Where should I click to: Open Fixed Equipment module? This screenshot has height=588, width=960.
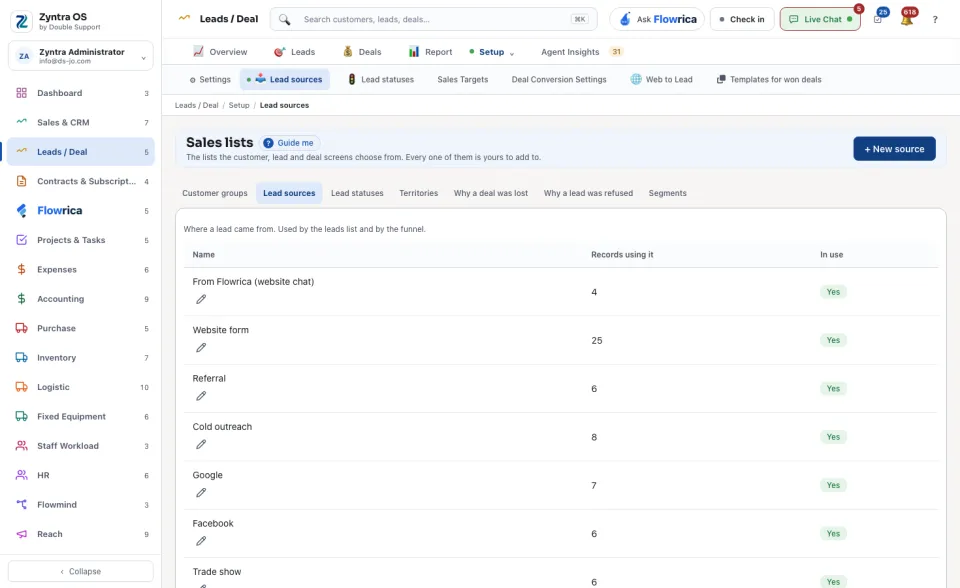click(81, 416)
